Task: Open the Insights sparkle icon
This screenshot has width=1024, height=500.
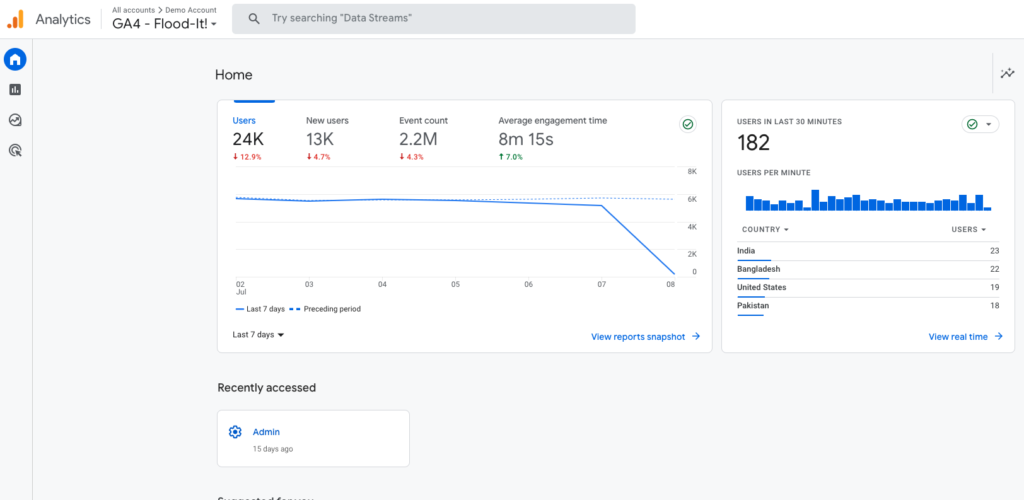Action: [1008, 73]
